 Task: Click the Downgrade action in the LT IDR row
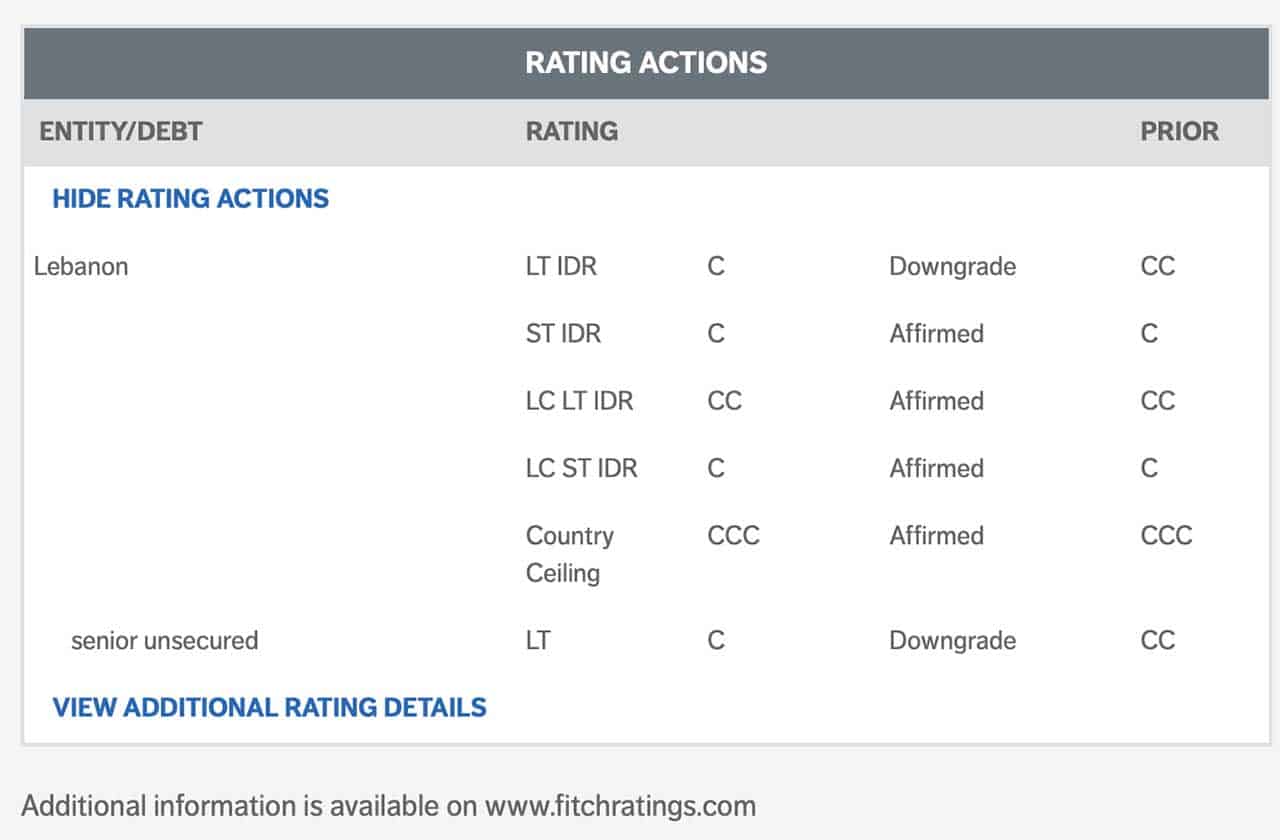point(952,266)
